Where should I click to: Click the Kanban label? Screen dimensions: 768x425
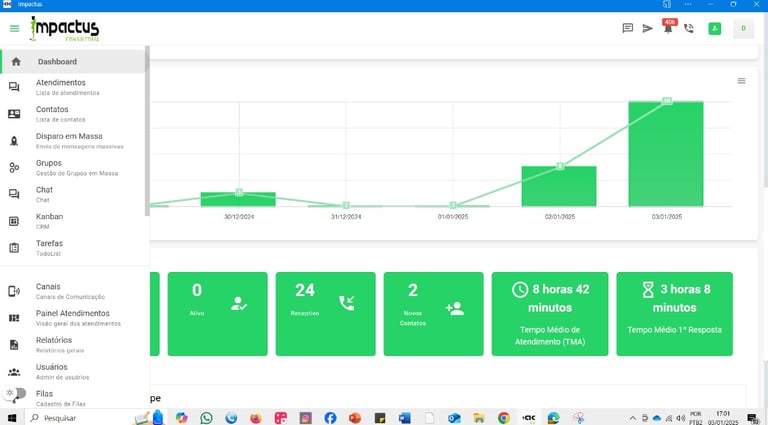49,216
